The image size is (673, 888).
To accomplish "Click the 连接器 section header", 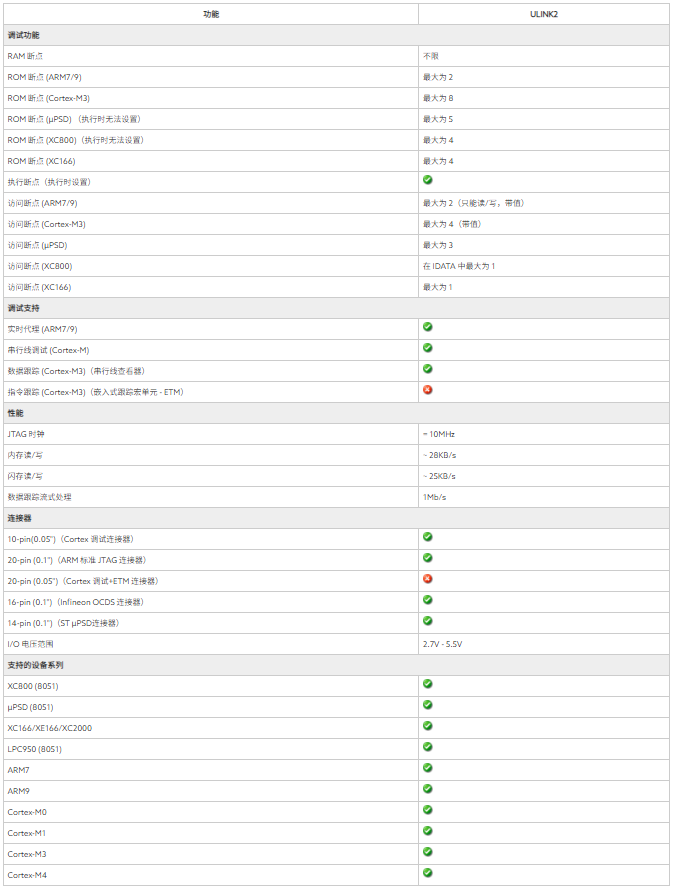I will click(x=20, y=518).
